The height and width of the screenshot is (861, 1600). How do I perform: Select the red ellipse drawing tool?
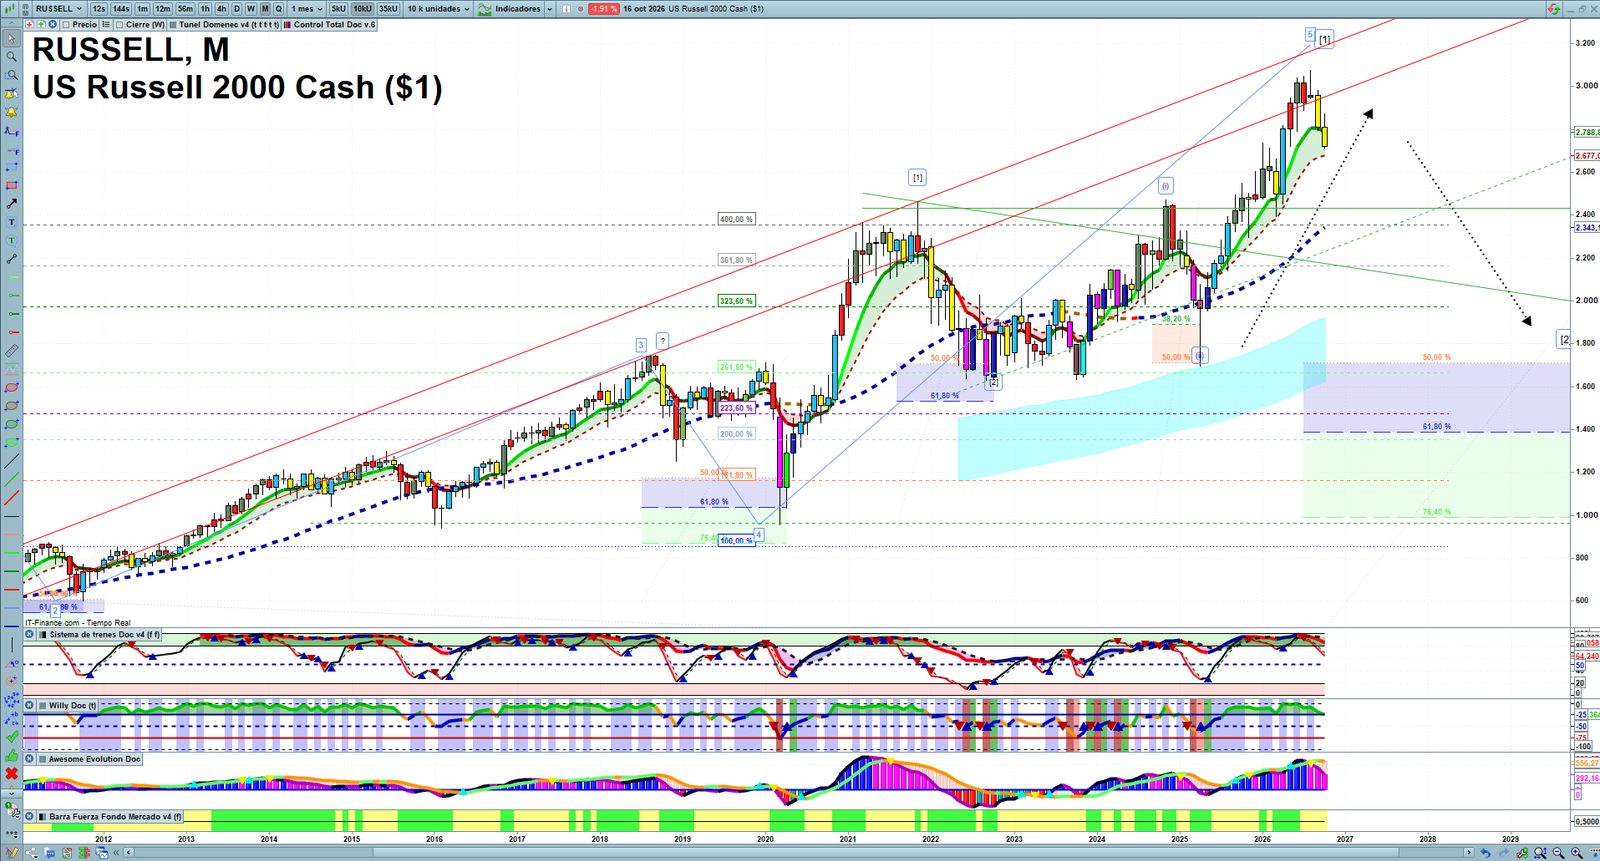click(11, 387)
